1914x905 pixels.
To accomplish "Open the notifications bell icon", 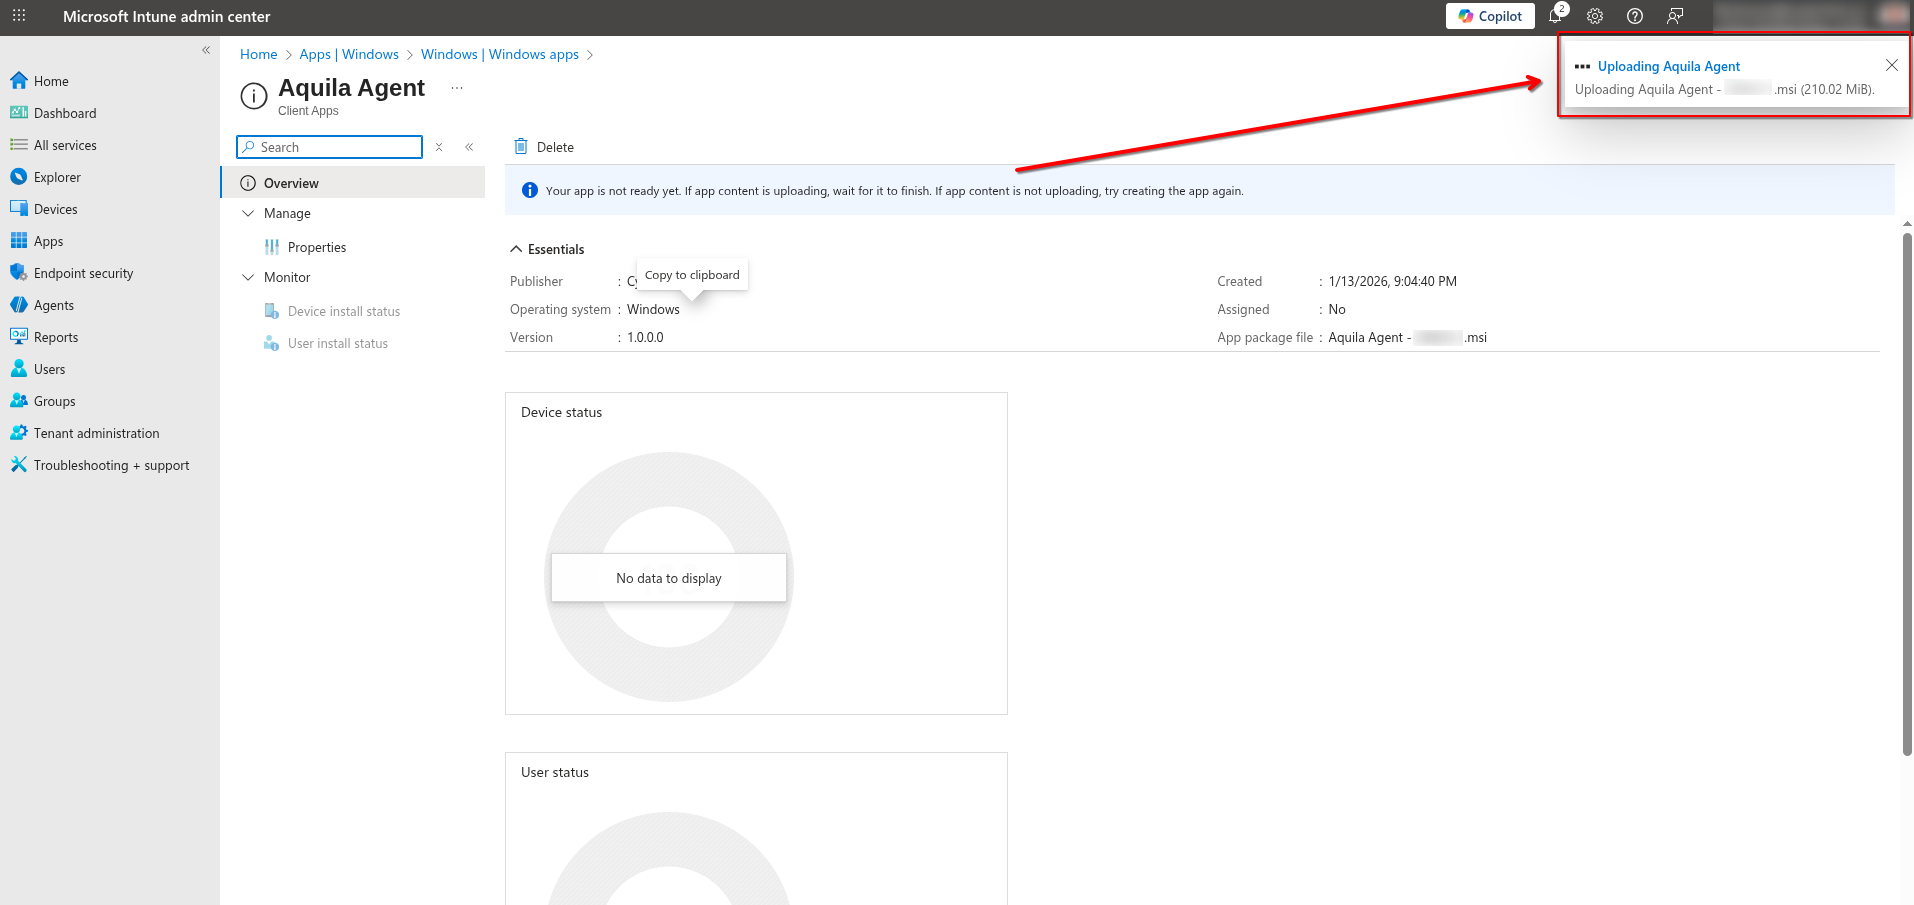I will click(x=1556, y=16).
